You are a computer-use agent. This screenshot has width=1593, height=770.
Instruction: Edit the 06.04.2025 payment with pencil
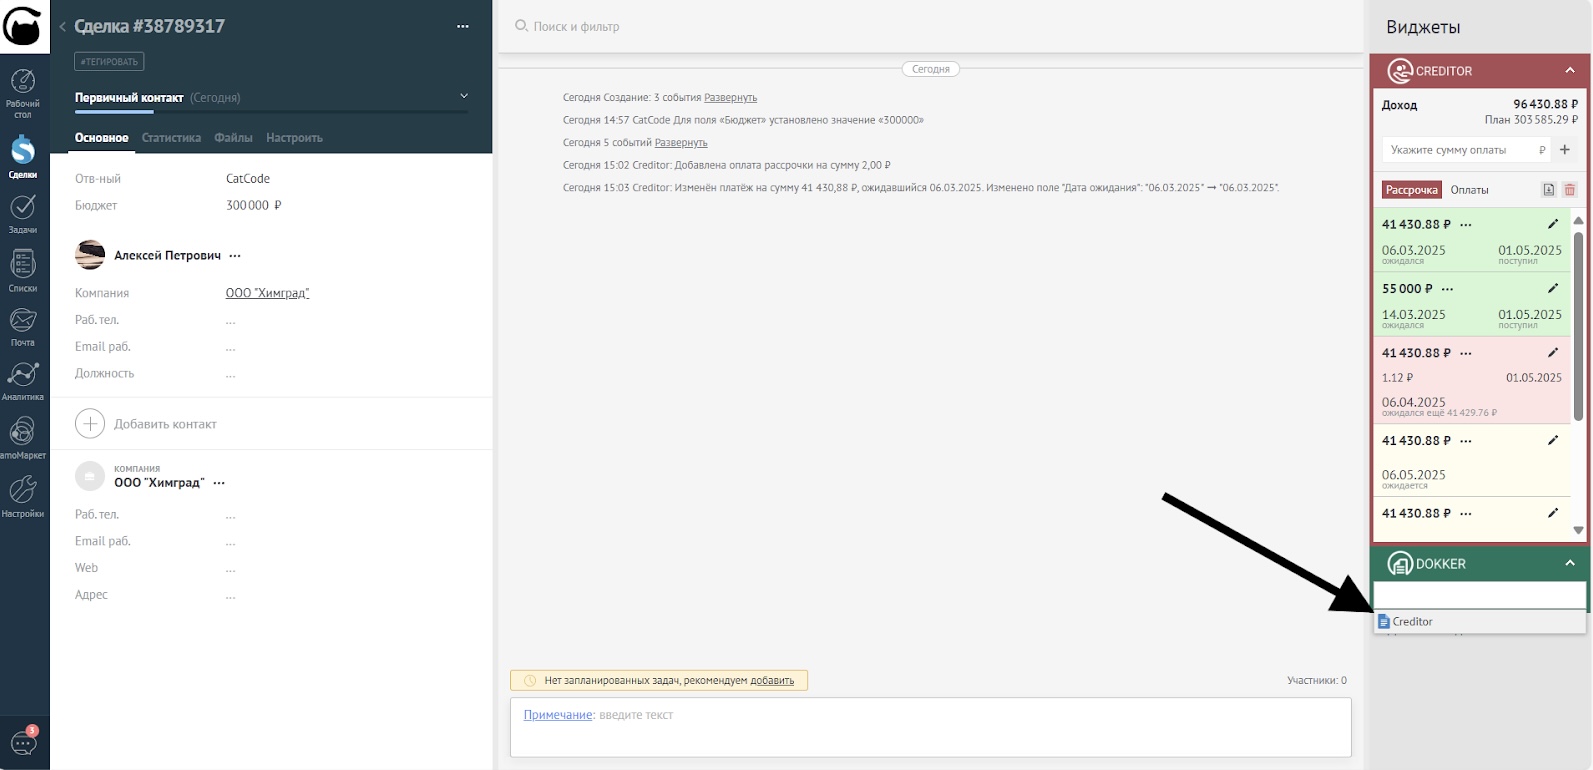tap(1553, 353)
